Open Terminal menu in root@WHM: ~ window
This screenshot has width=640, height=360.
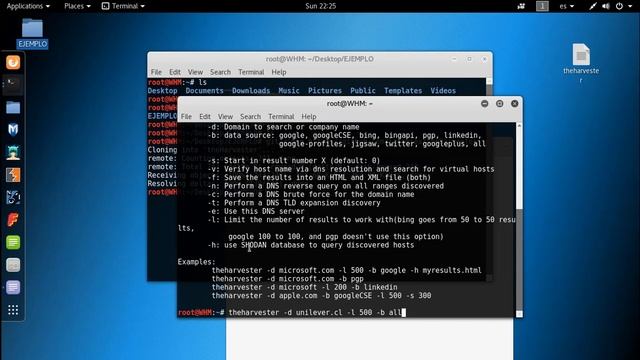[281, 116]
